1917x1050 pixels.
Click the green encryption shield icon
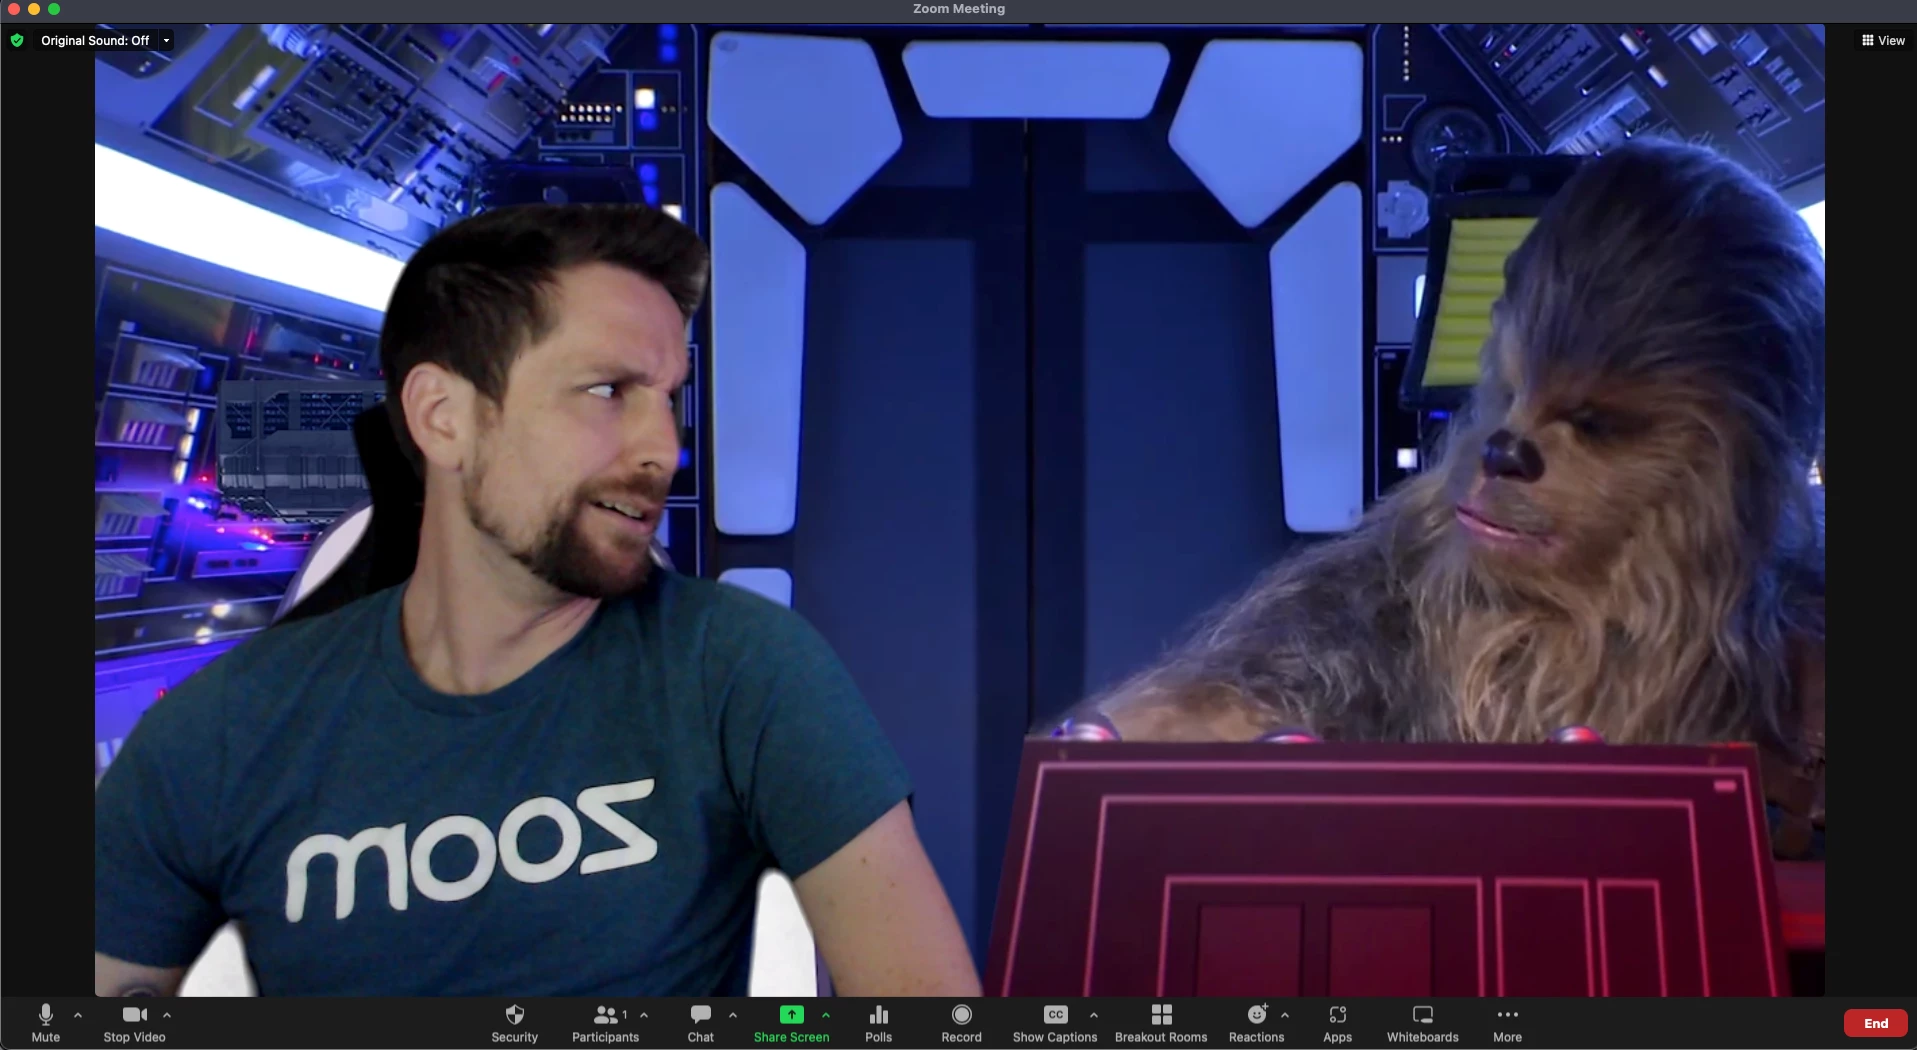tap(17, 41)
